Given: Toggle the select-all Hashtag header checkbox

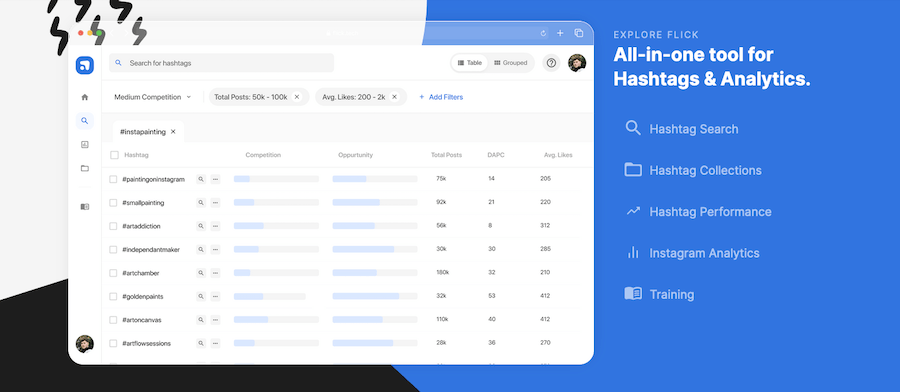Looking at the screenshot, I should [x=114, y=155].
